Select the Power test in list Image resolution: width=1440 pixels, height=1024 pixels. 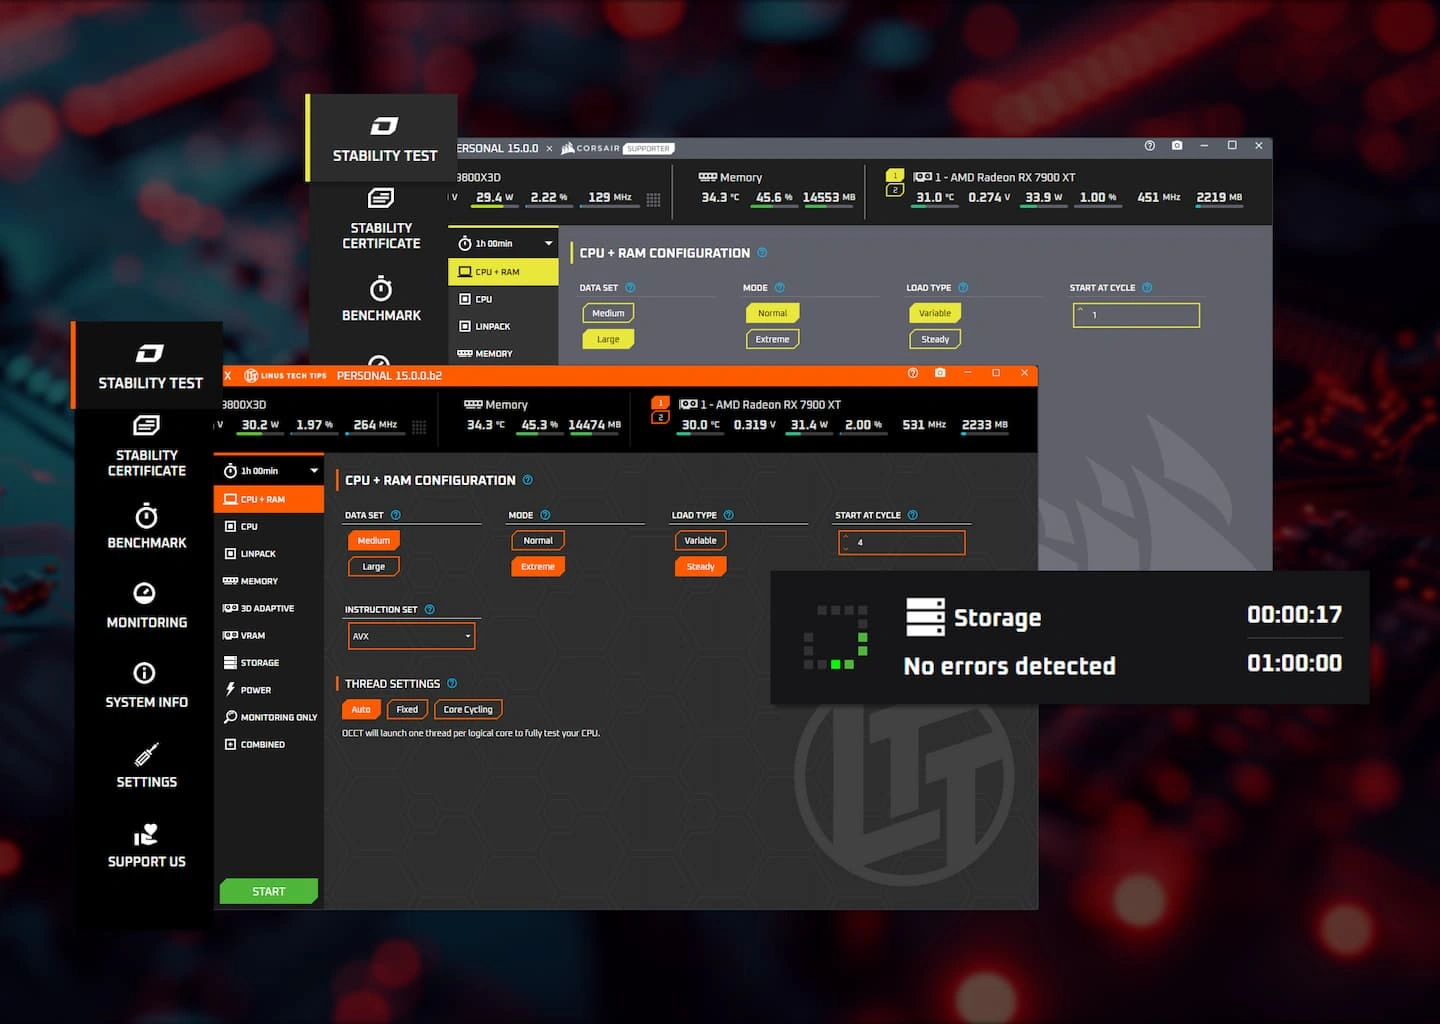255,690
